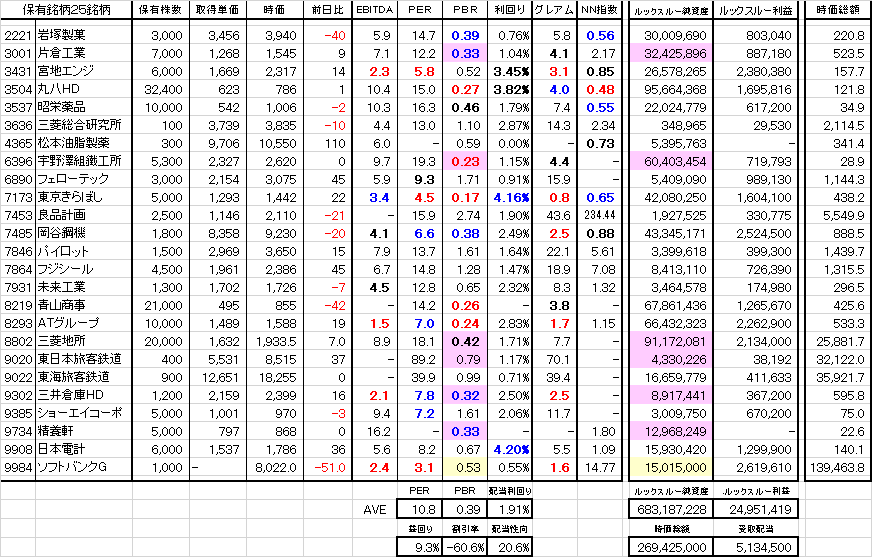The width and height of the screenshot is (872, 557).
Task: Select the 東日本旅客鉄道 cell
Action: (x=79, y=359)
